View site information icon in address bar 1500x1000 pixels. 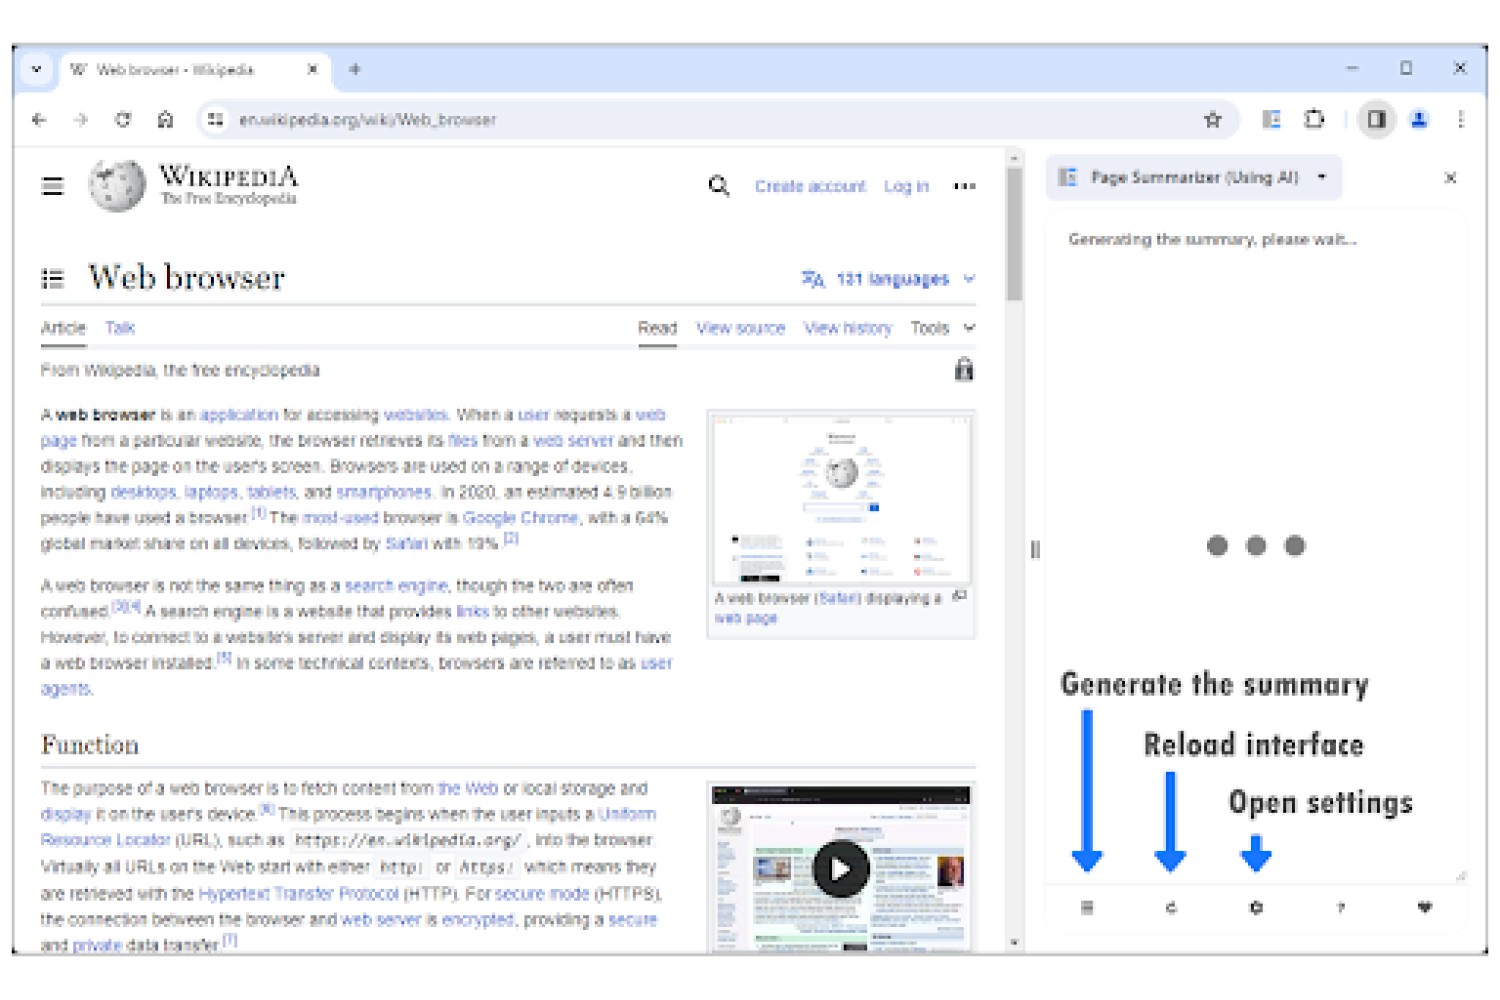click(x=215, y=120)
